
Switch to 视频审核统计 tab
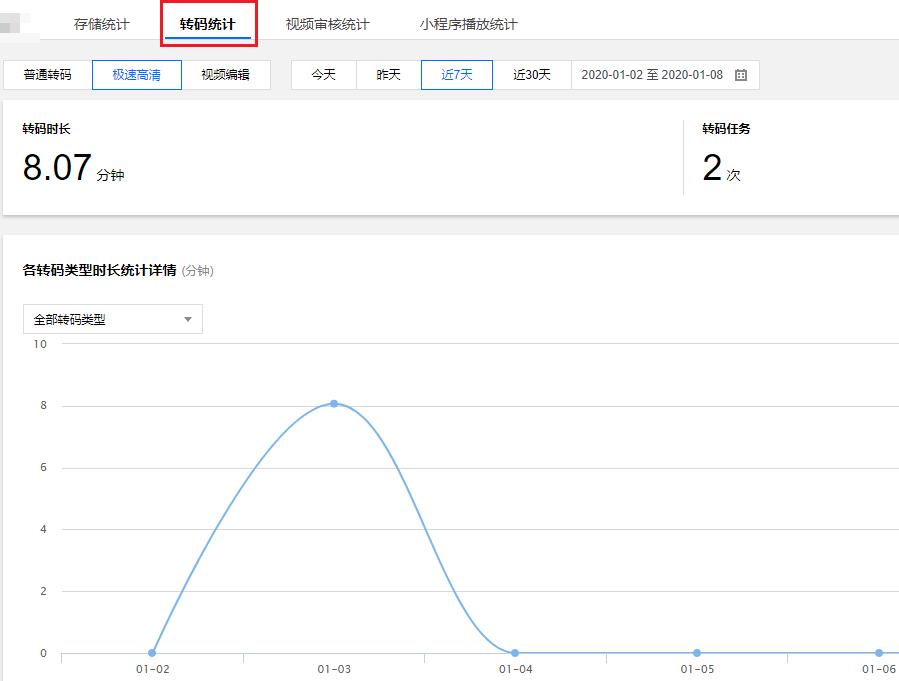[x=327, y=24]
